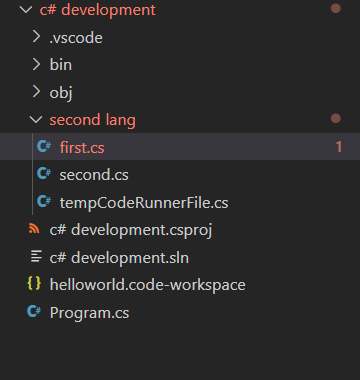Select the second lang folder name
The width and height of the screenshot is (360, 380).
point(93,120)
